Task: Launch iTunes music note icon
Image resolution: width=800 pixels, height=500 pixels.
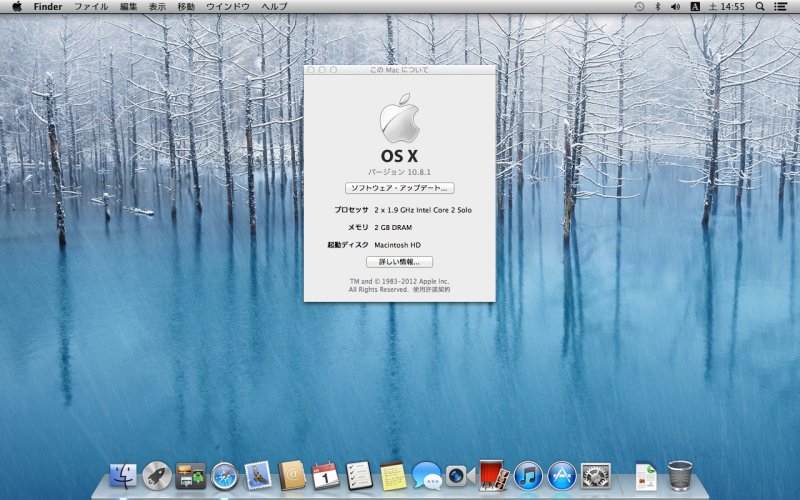Action: click(528, 476)
